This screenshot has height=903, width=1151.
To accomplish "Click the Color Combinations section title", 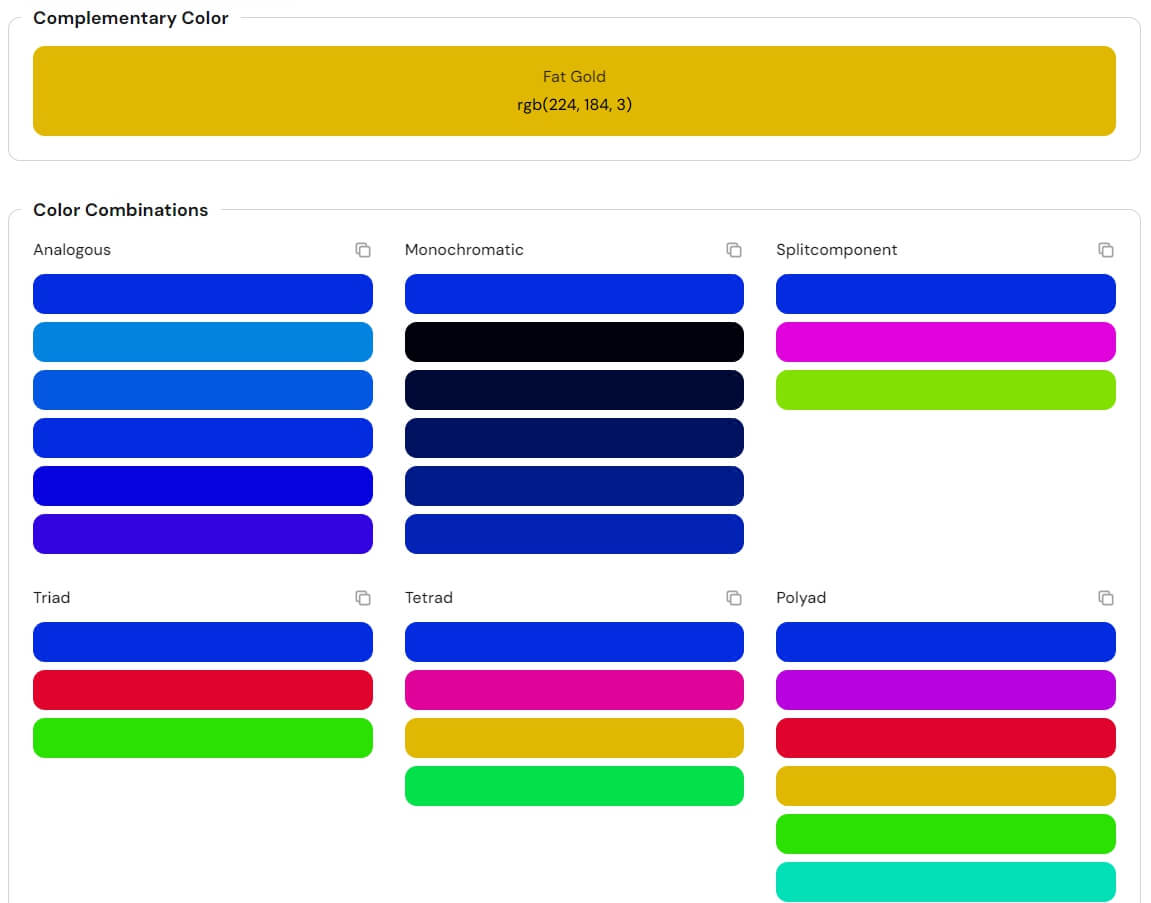I will coord(120,210).
